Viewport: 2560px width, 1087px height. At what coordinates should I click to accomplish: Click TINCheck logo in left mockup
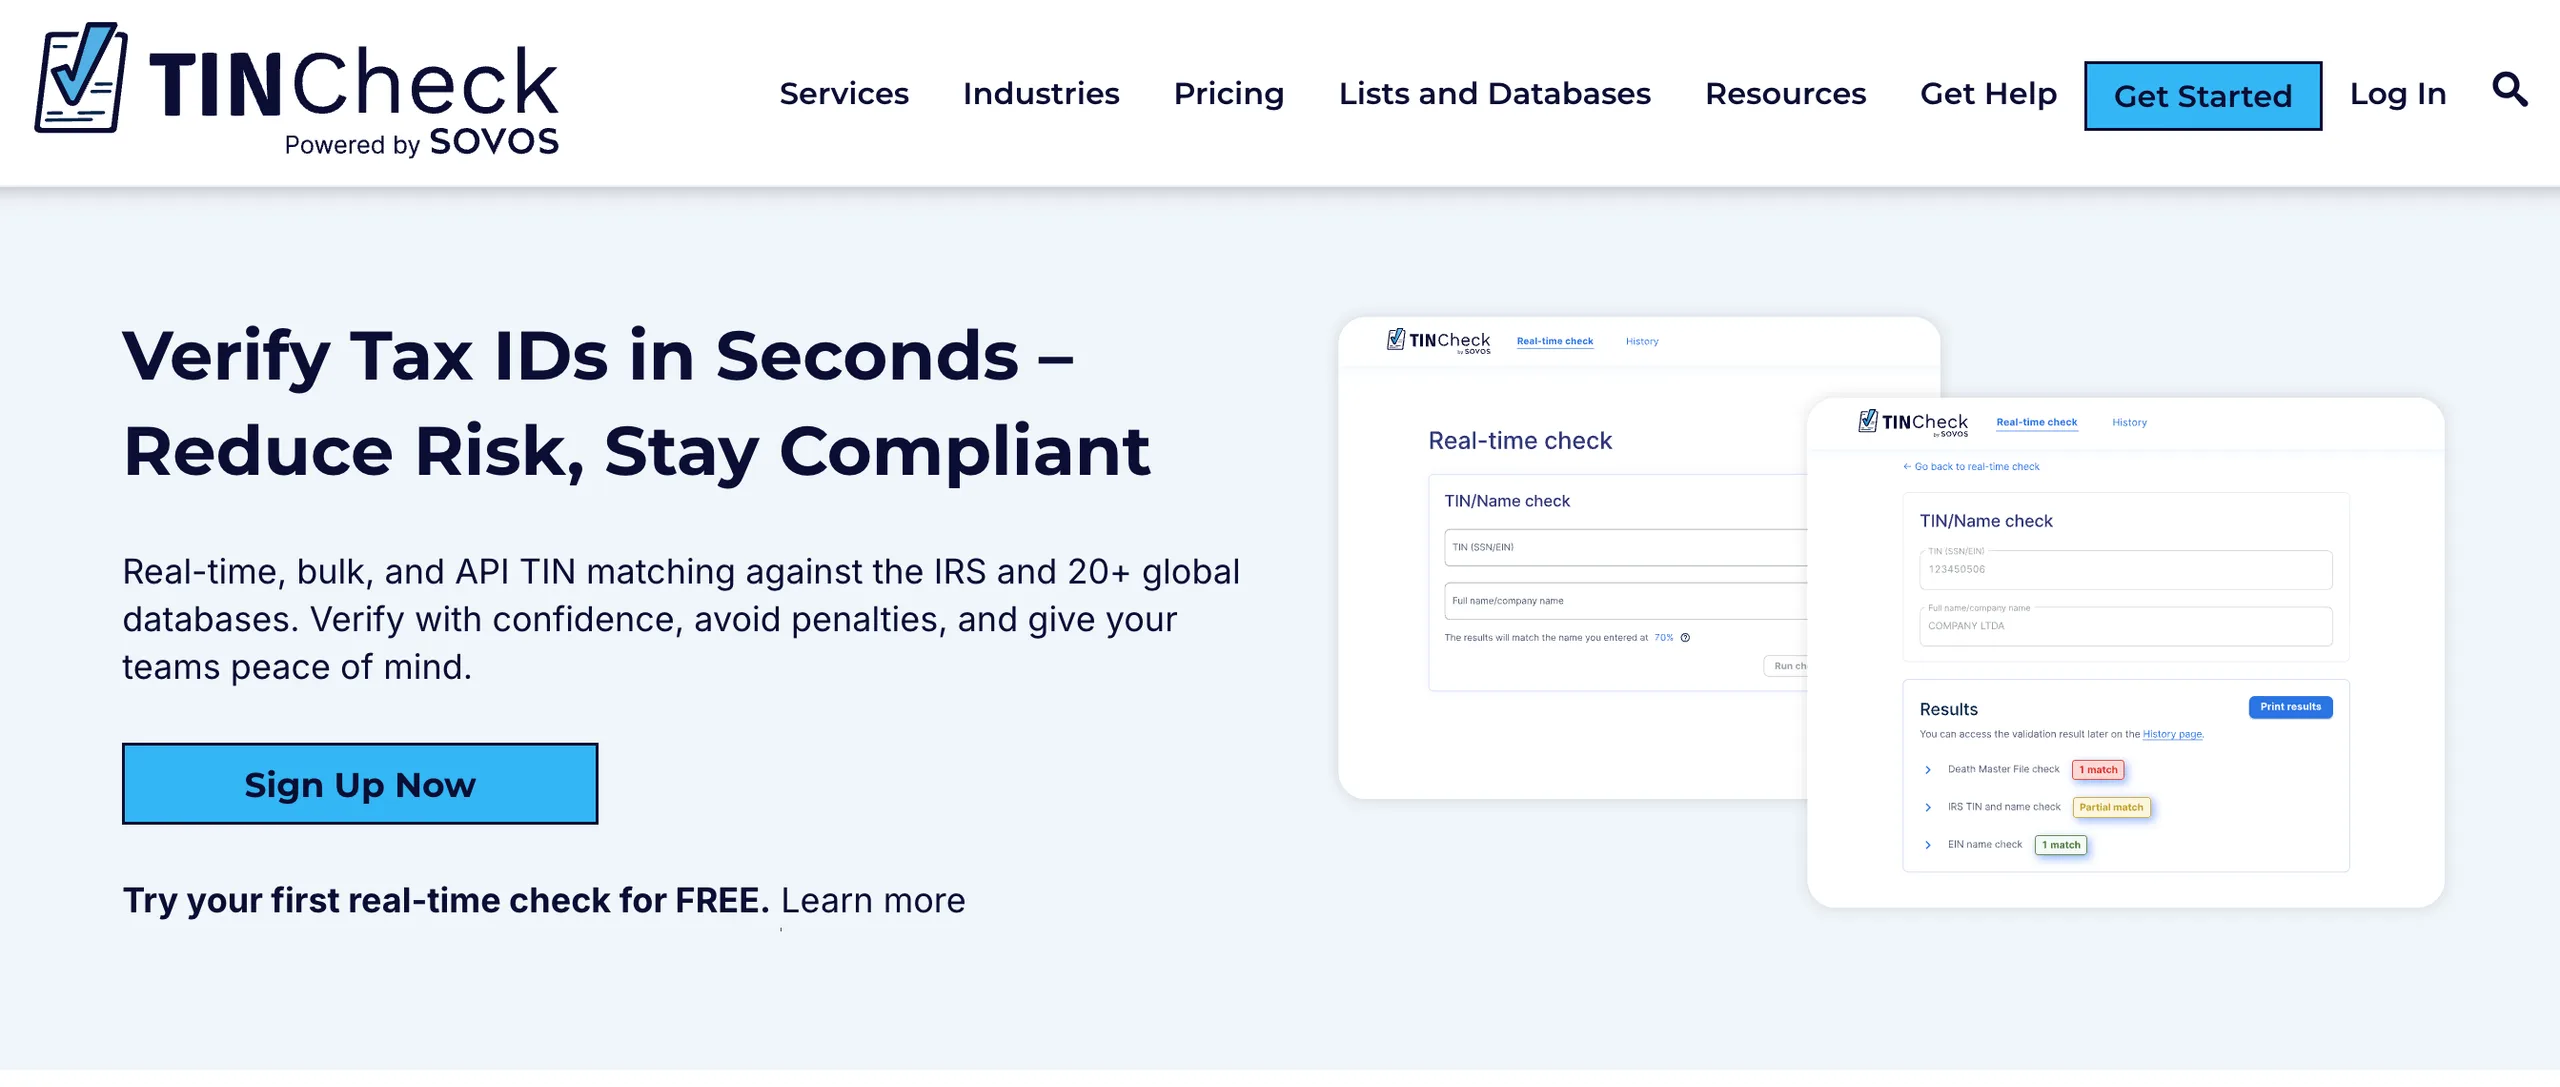point(1438,341)
